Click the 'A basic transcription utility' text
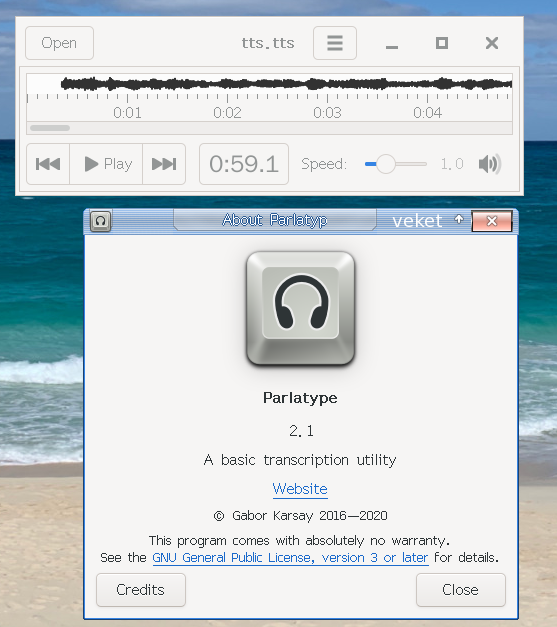 point(300,460)
